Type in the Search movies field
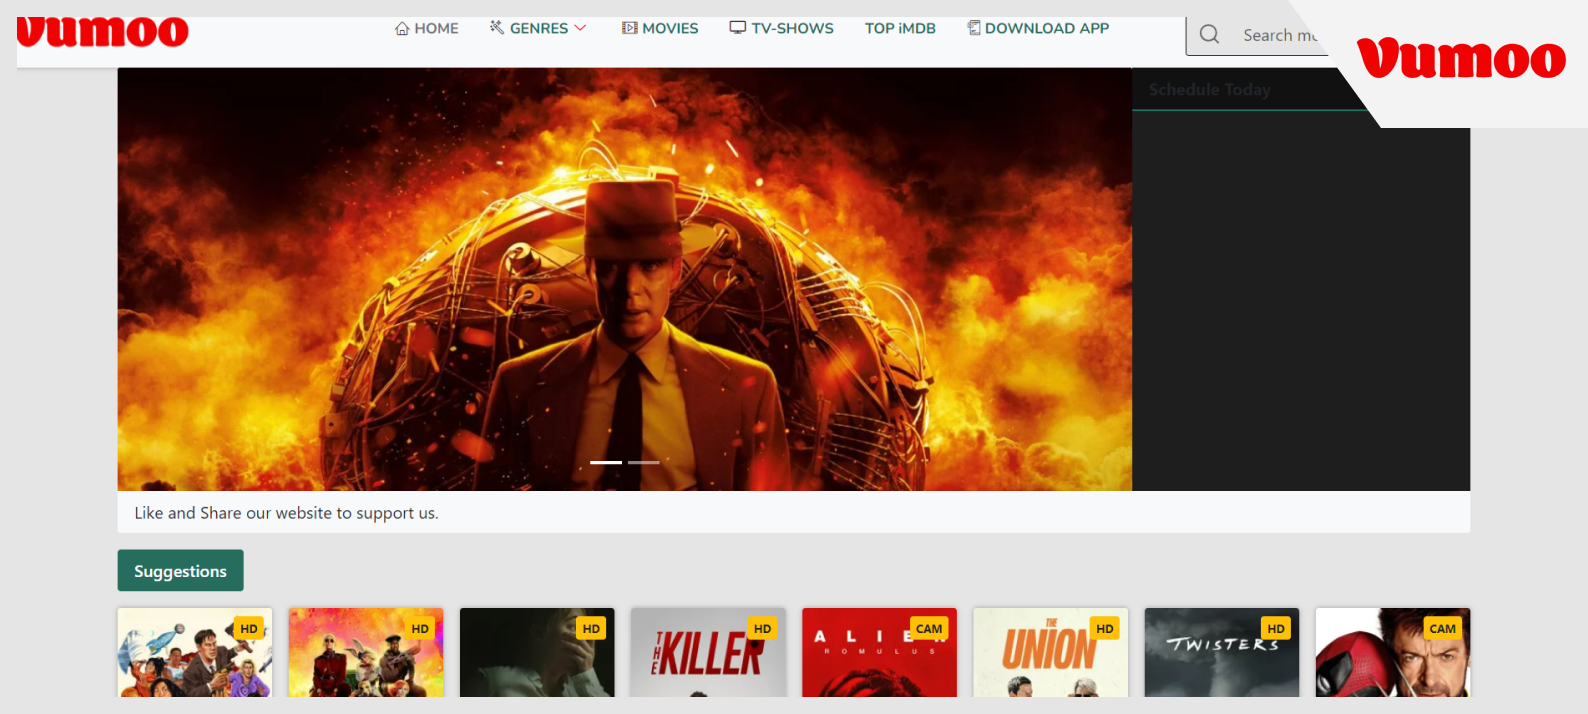This screenshot has width=1588, height=714. click(1280, 35)
